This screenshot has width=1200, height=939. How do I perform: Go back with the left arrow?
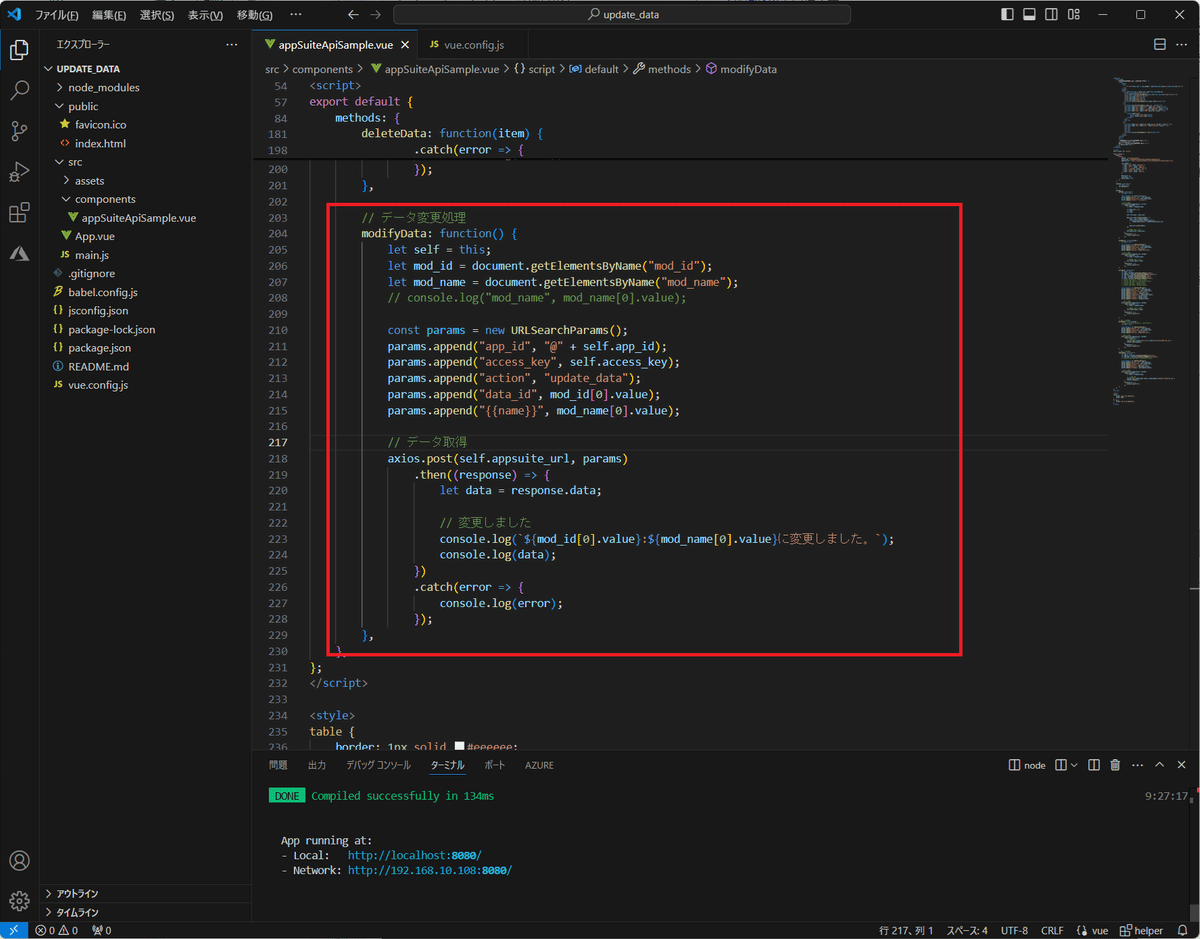click(x=353, y=15)
